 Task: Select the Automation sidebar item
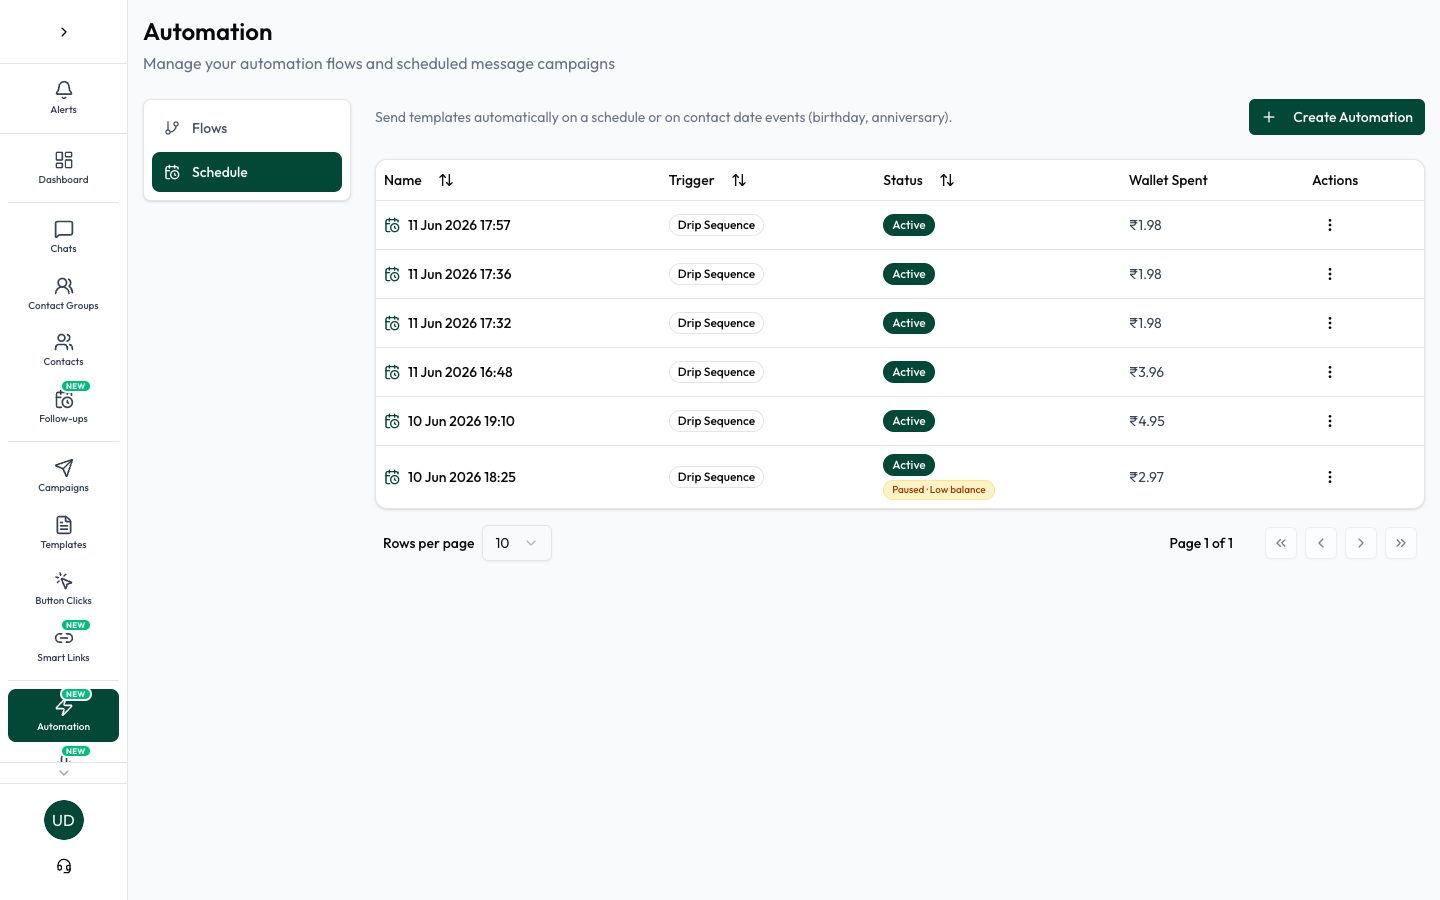pos(63,715)
